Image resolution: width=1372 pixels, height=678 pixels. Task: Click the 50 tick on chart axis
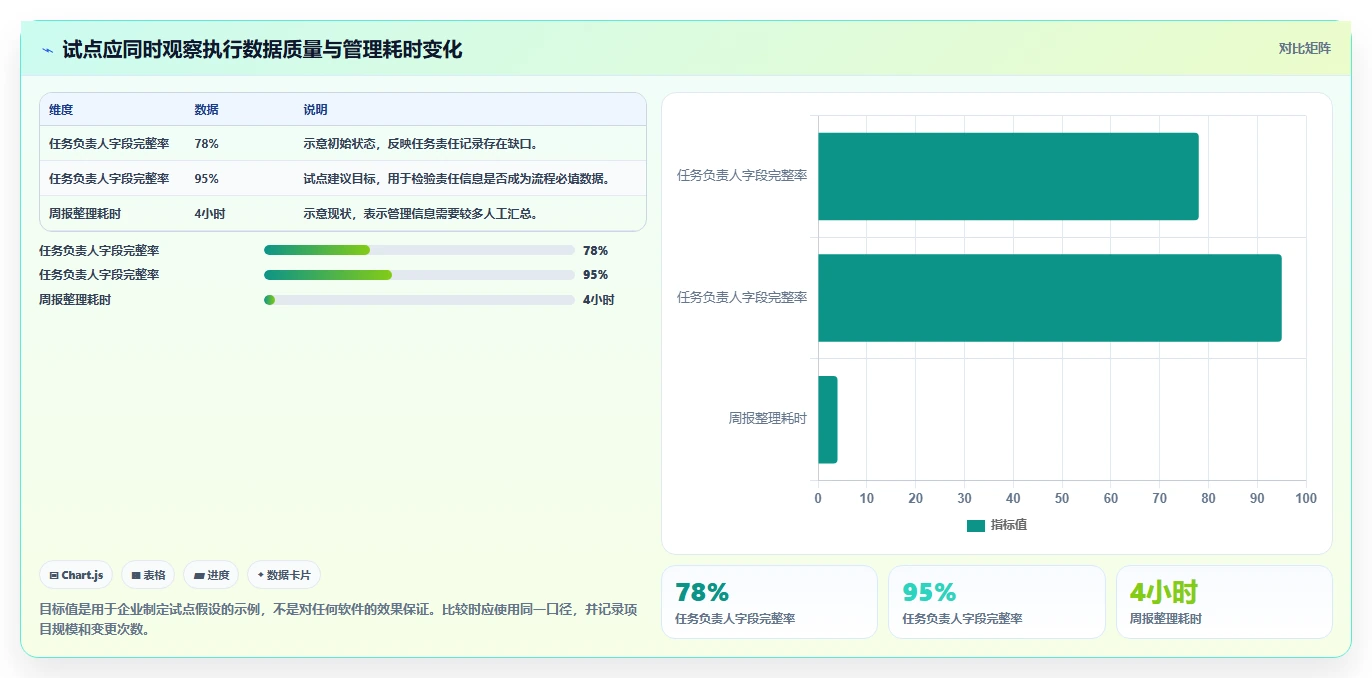point(1062,498)
